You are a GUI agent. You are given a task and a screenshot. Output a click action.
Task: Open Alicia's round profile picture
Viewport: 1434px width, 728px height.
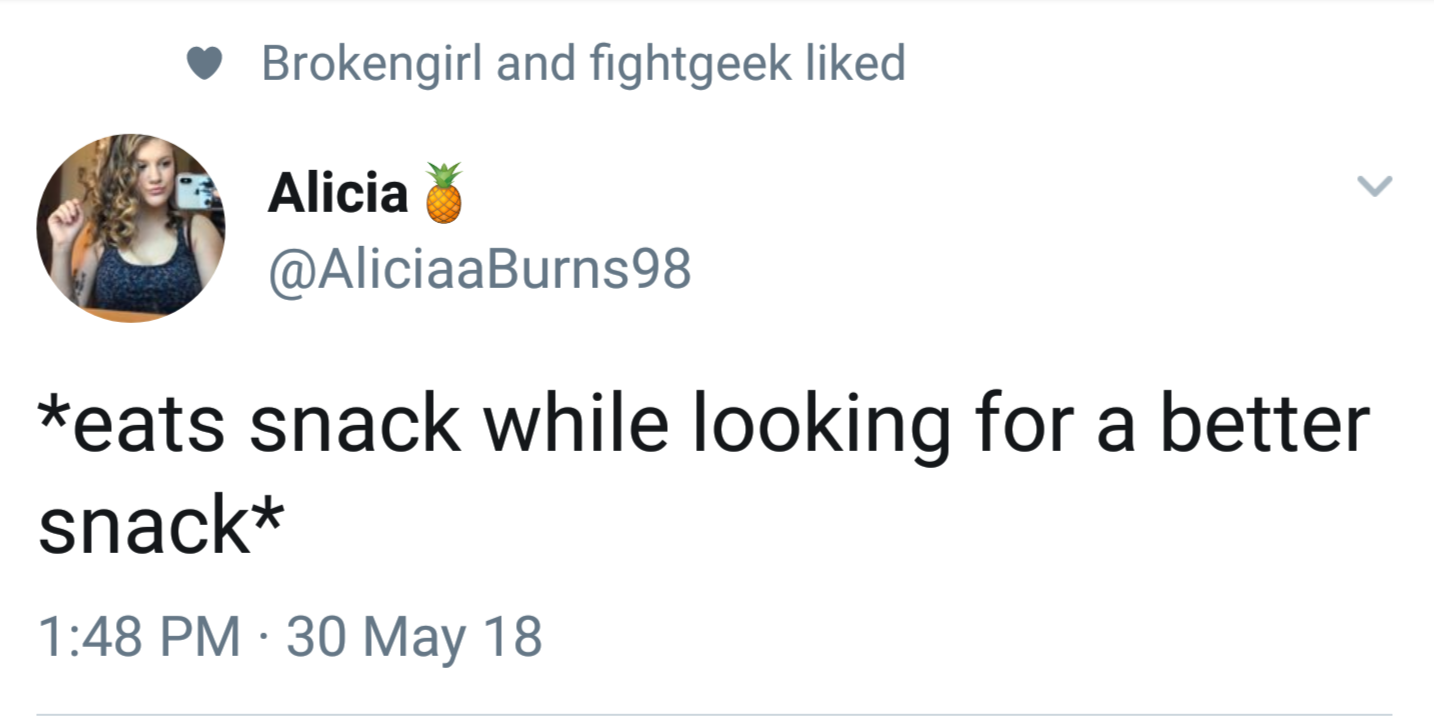(131, 228)
